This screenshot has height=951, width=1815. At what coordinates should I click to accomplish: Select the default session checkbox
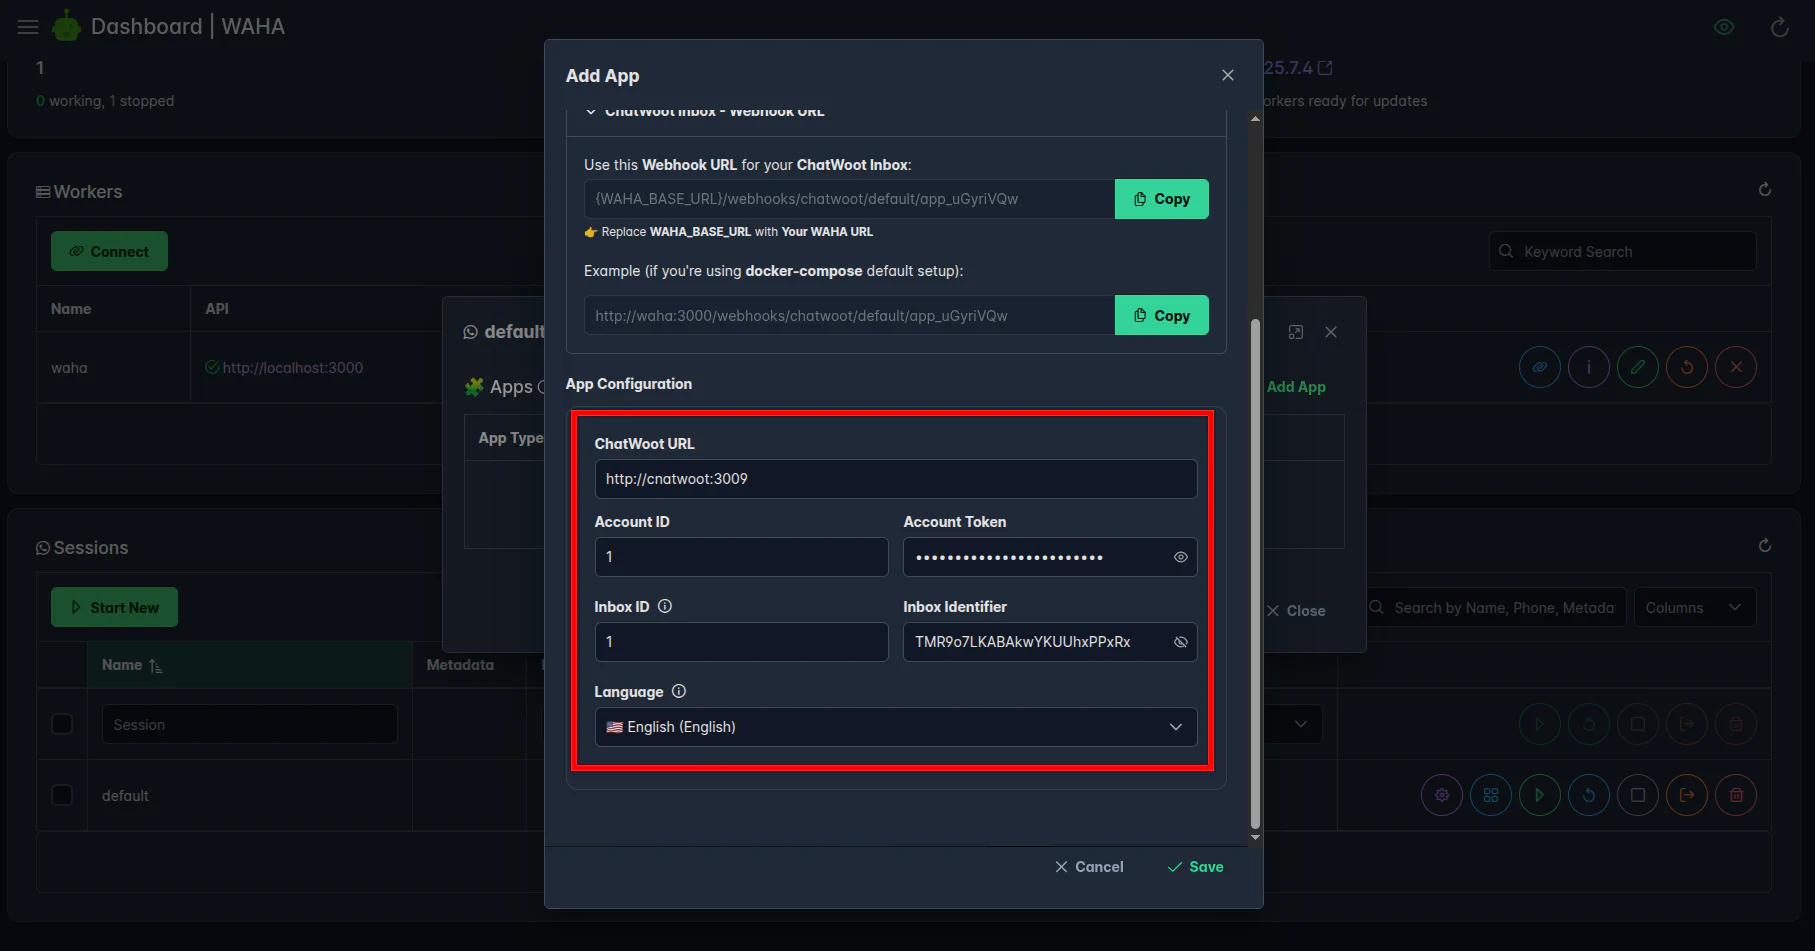click(x=62, y=795)
